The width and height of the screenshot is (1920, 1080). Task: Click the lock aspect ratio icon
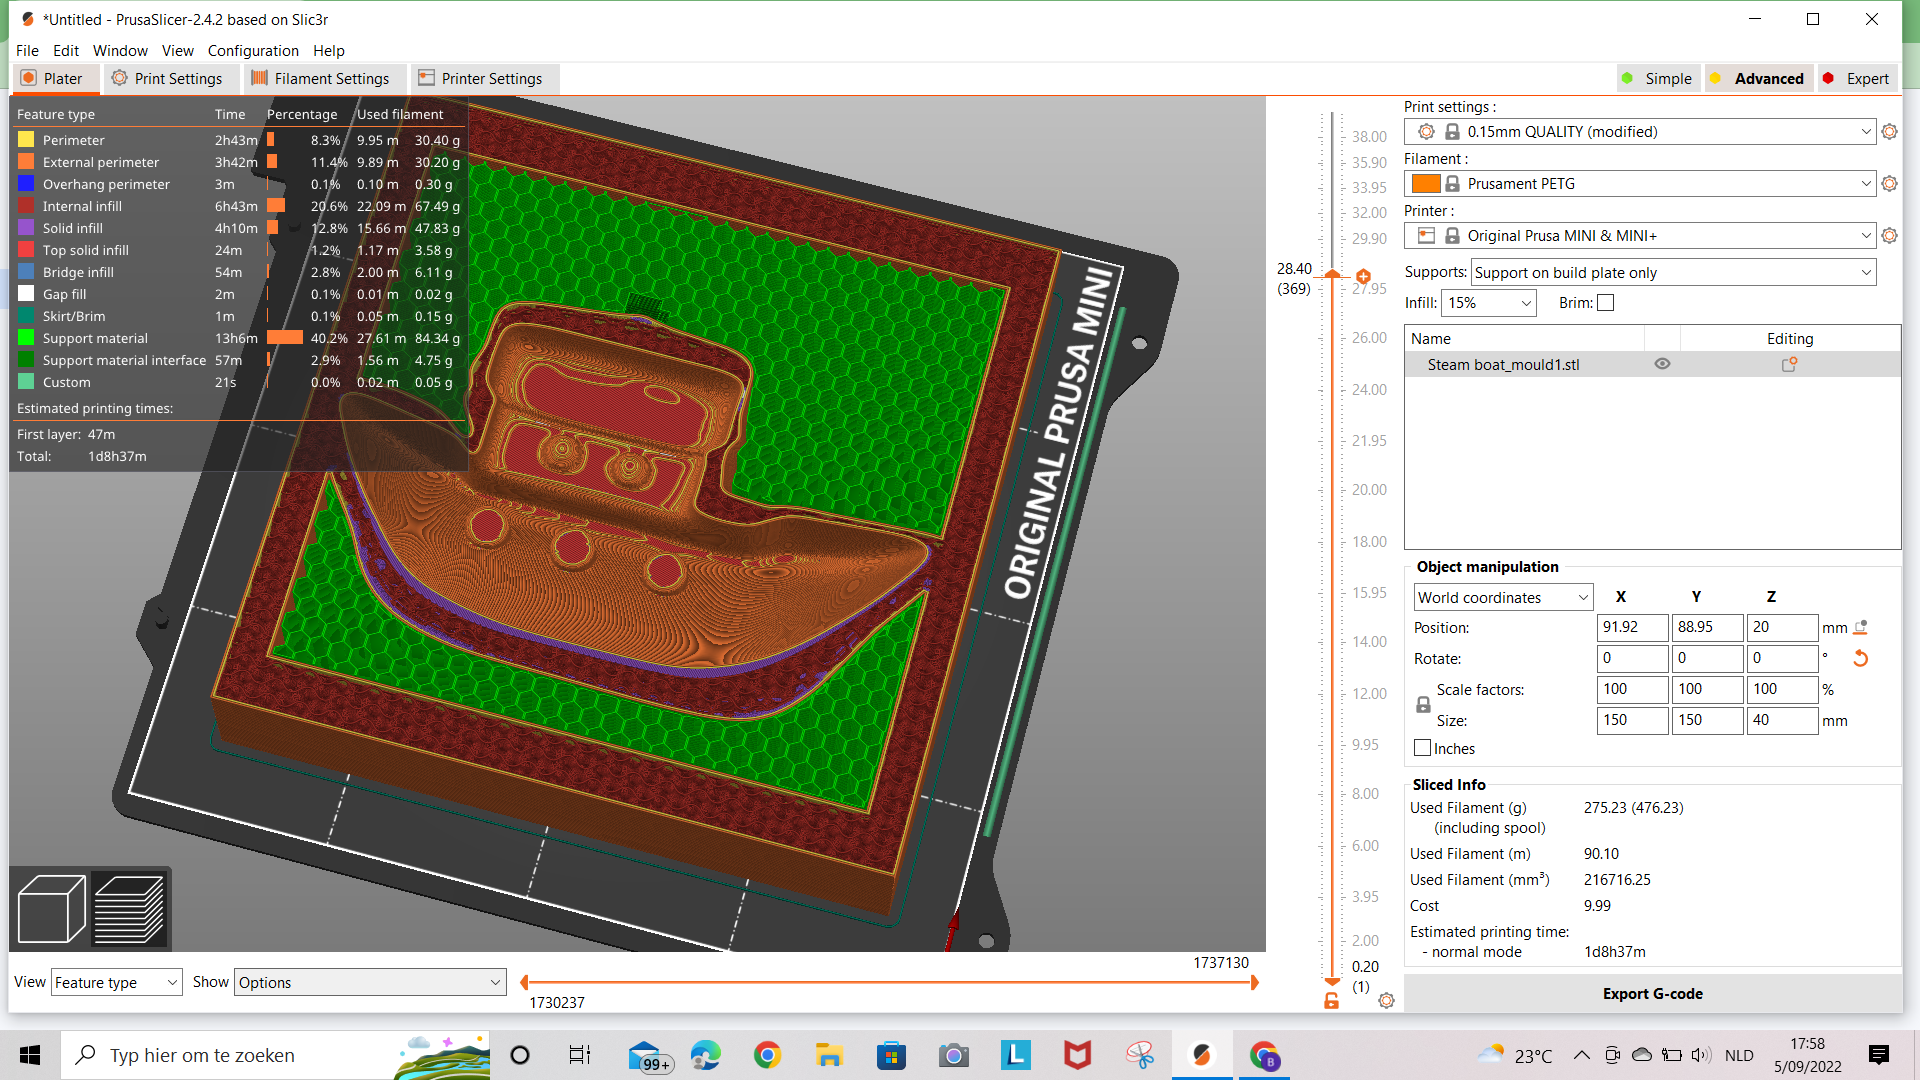click(x=1423, y=703)
